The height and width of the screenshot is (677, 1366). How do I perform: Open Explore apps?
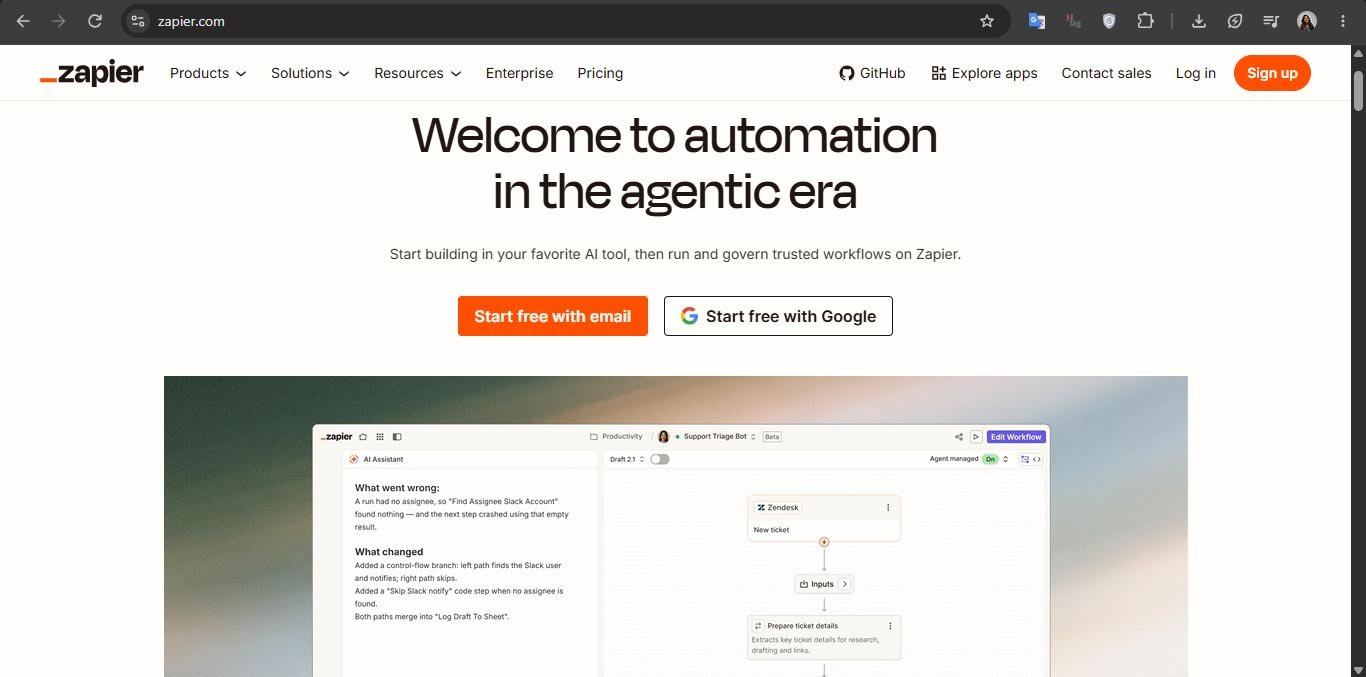(x=984, y=73)
